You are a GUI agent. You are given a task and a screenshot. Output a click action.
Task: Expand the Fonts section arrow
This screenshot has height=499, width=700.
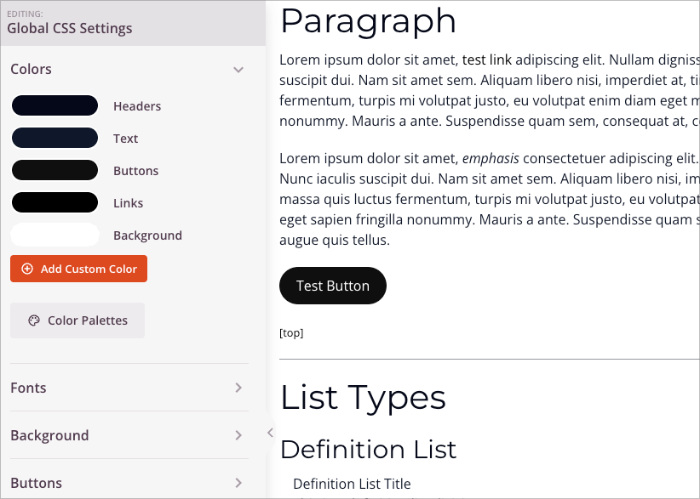click(238, 388)
